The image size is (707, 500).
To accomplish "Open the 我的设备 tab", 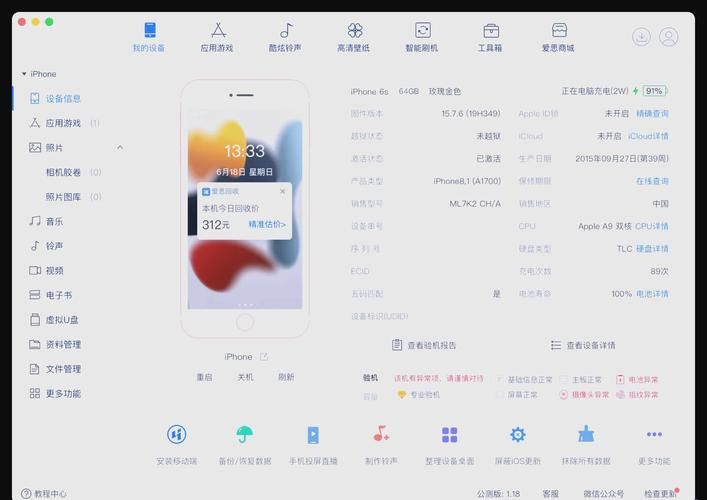I will tap(149, 37).
